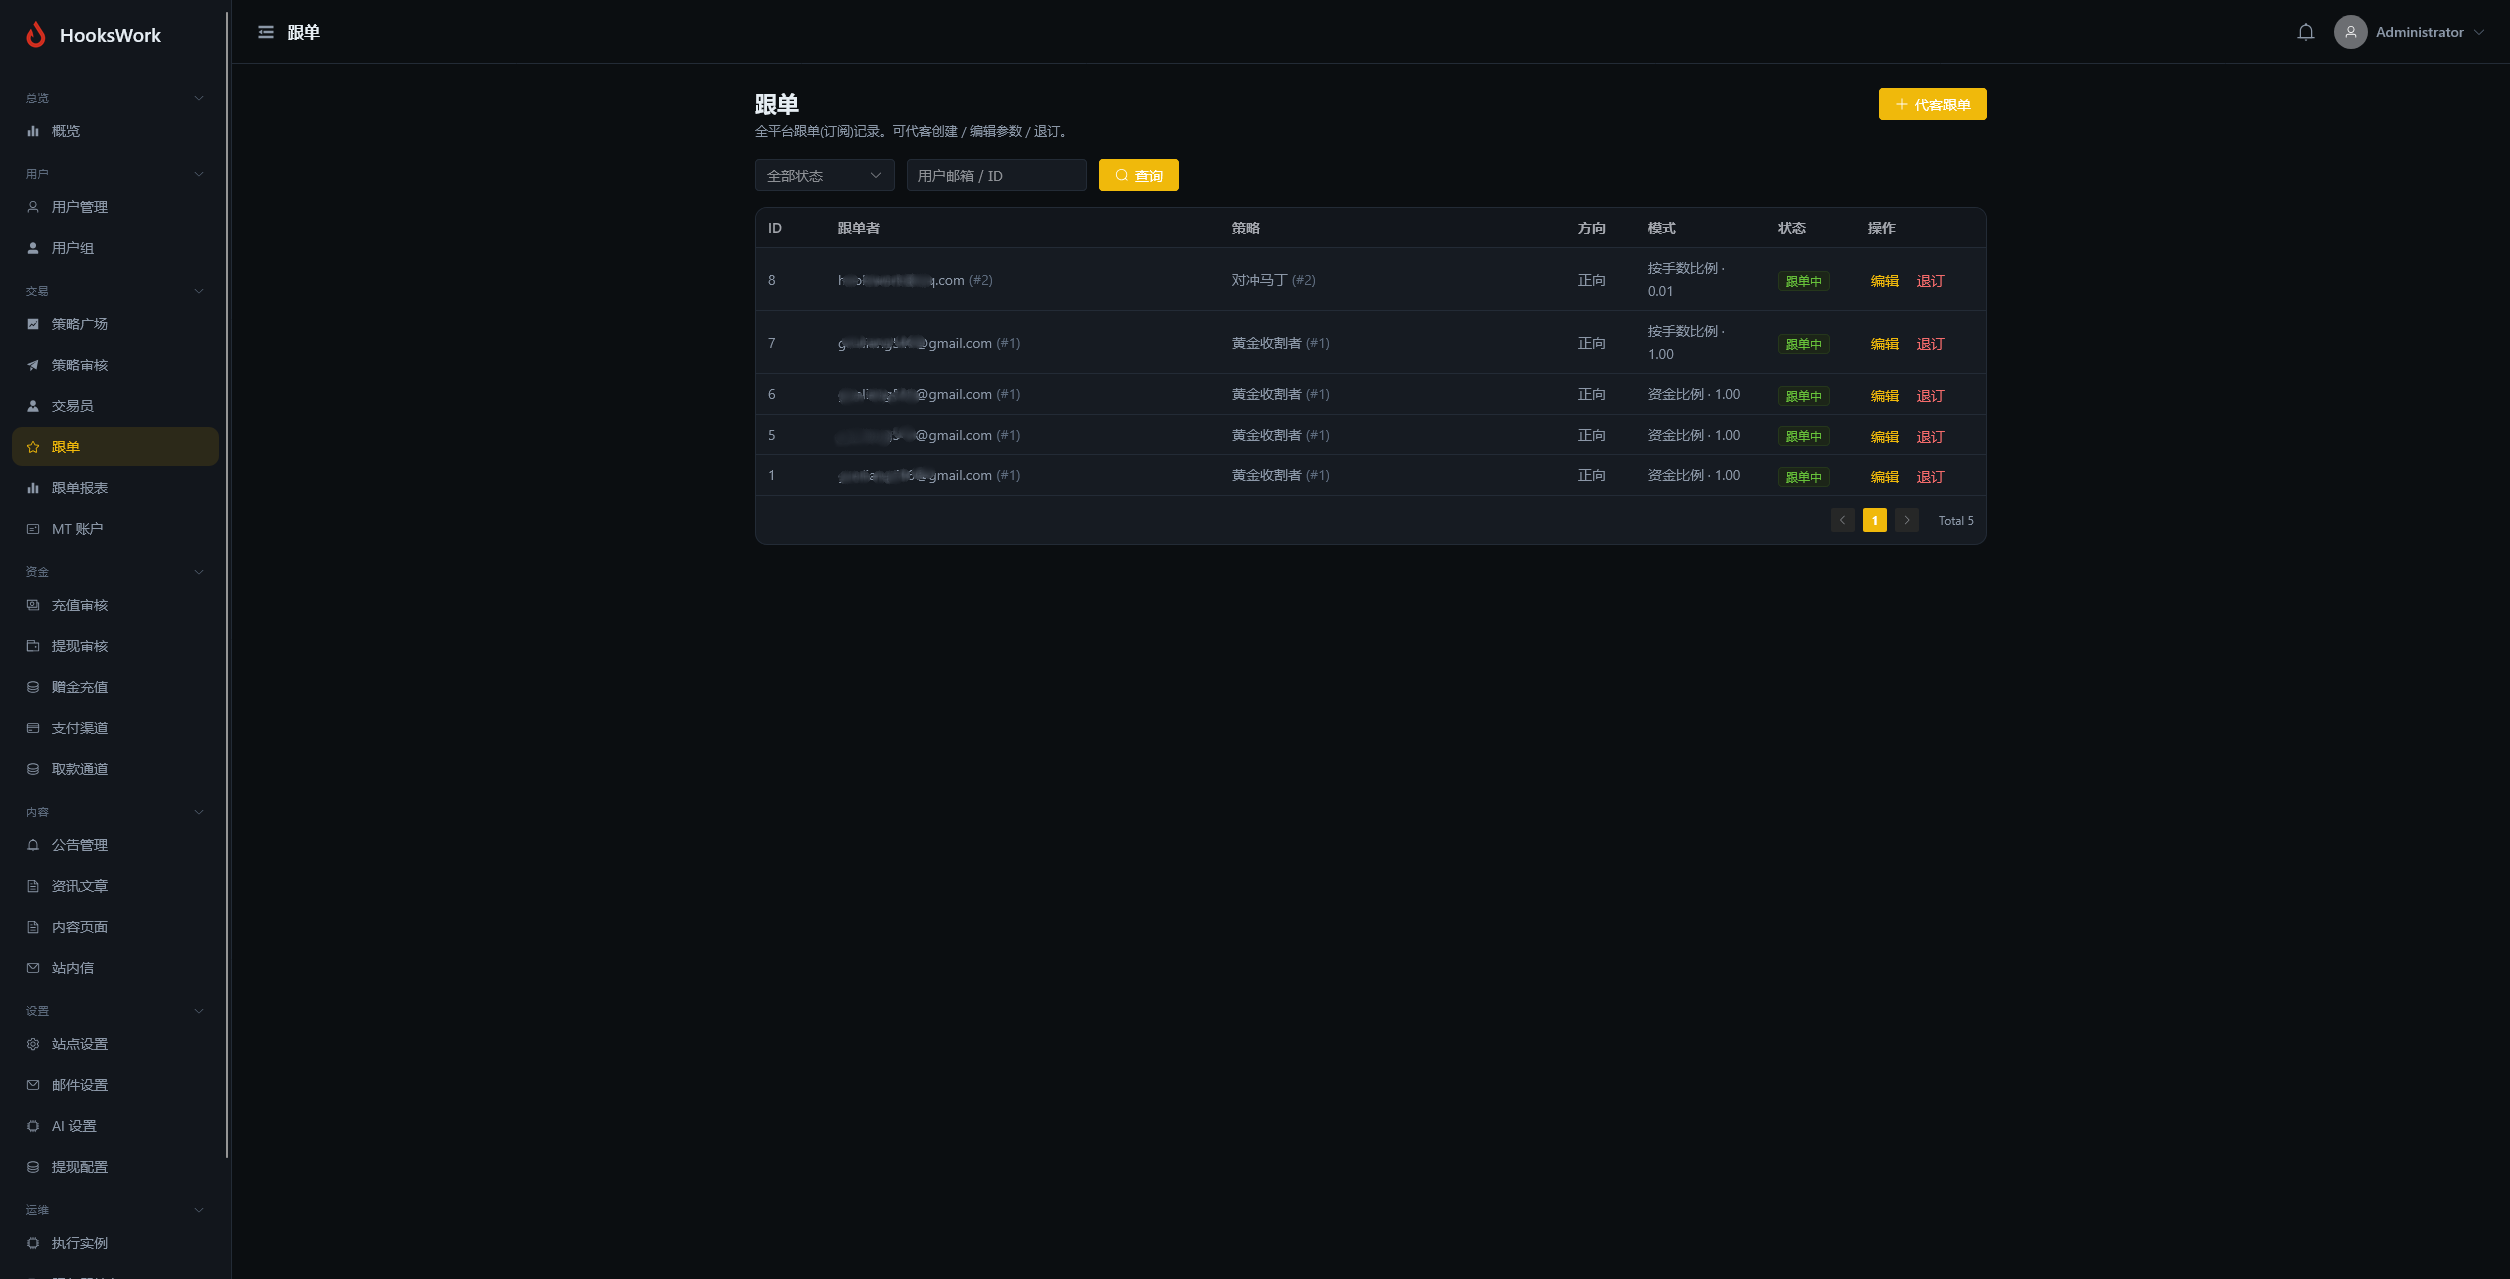The image size is (2510, 1279).
Task: Click the 执行实例 icon
Action: (33, 1243)
